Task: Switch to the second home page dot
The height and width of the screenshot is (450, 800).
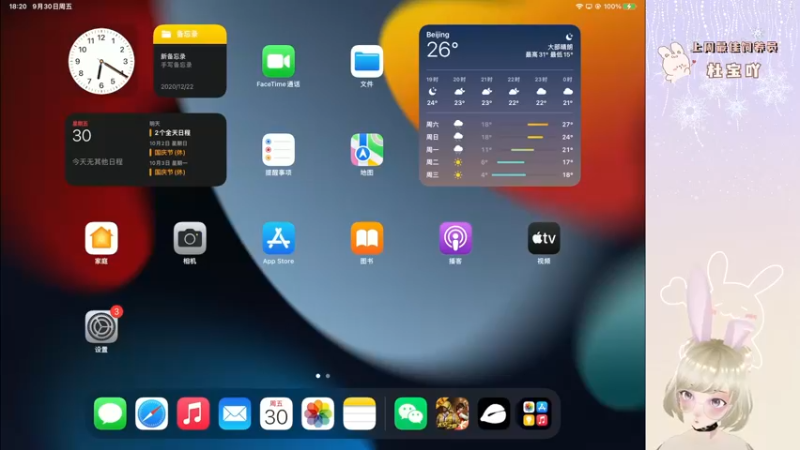Action: click(x=328, y=376)
